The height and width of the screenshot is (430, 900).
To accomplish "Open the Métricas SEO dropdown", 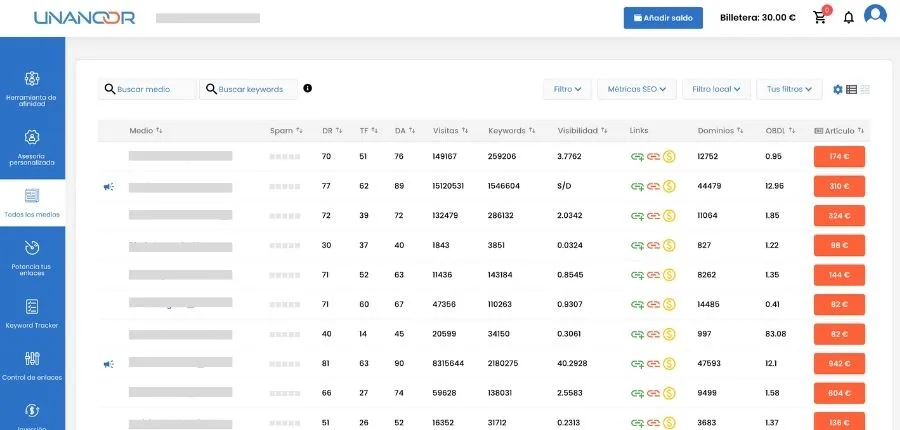I will coord(637,89).
